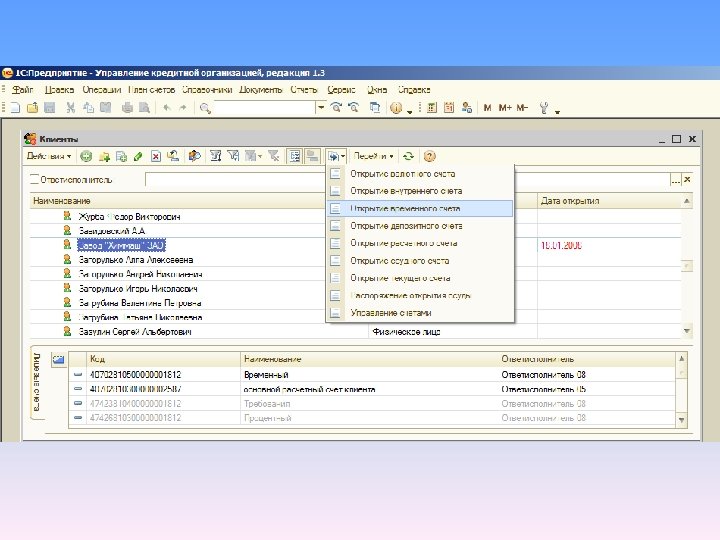
Task: Choose Открытие валютного счета from menu
Action: (420, 174)
